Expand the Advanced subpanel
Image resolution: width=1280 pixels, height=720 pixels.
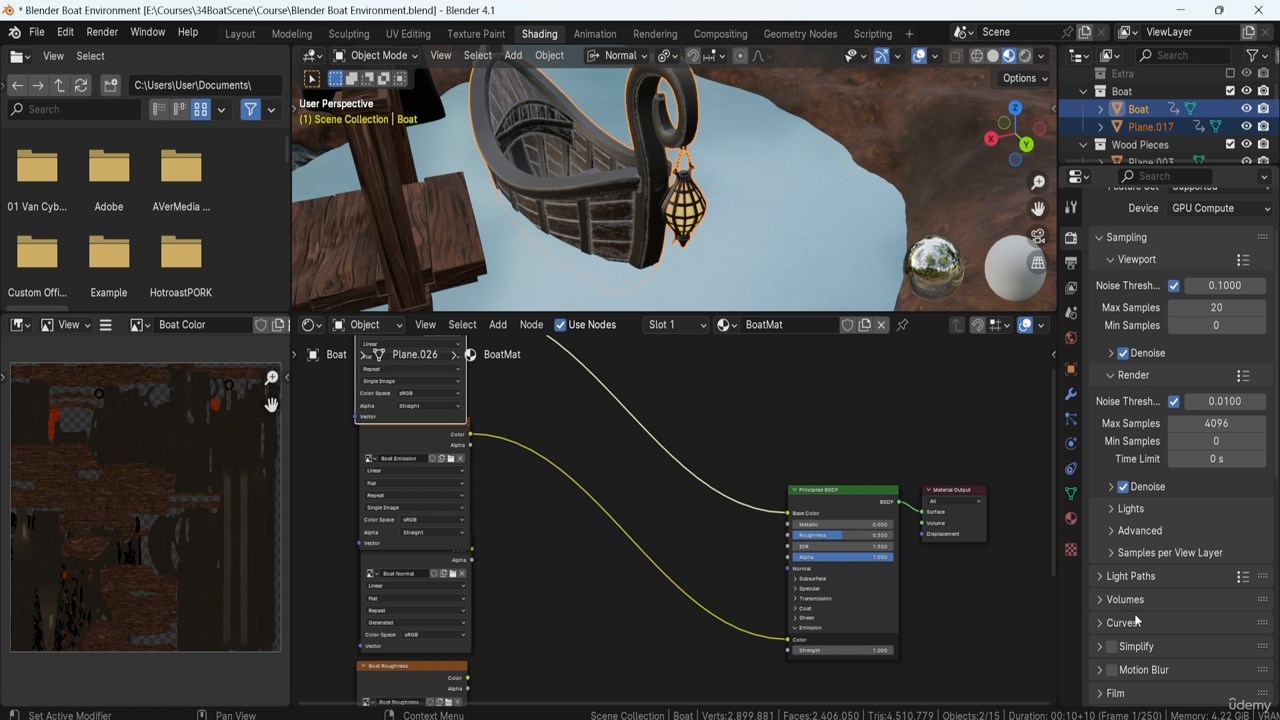[x=1139, y=531]
